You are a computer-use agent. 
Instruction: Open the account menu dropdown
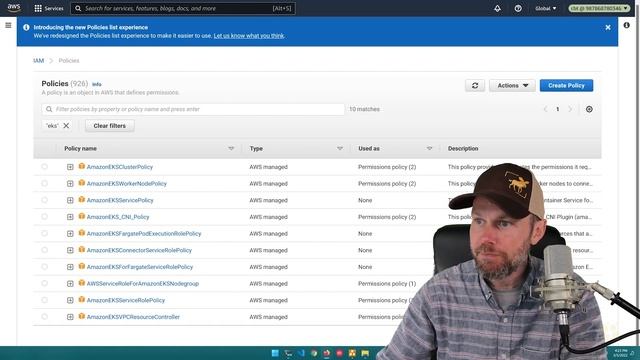[599, 8]
